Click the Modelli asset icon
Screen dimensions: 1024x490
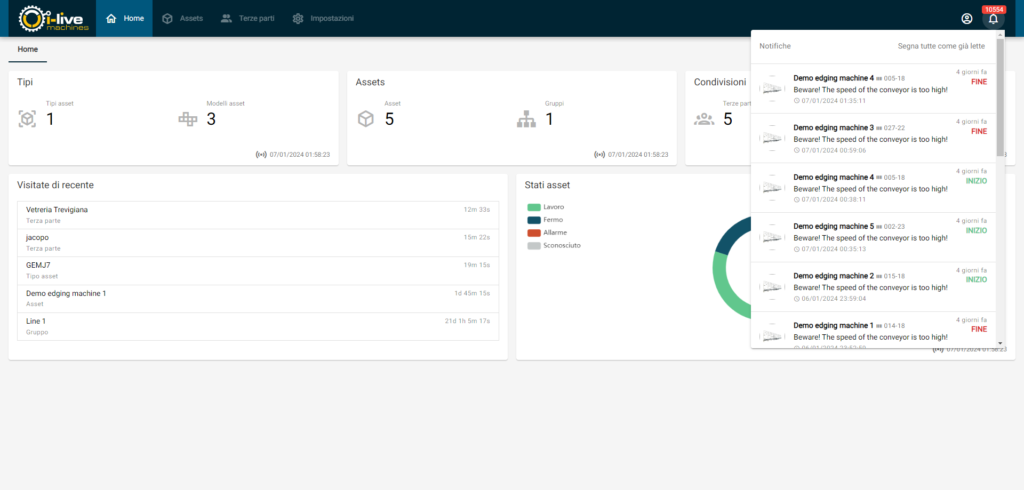point(188,119)
